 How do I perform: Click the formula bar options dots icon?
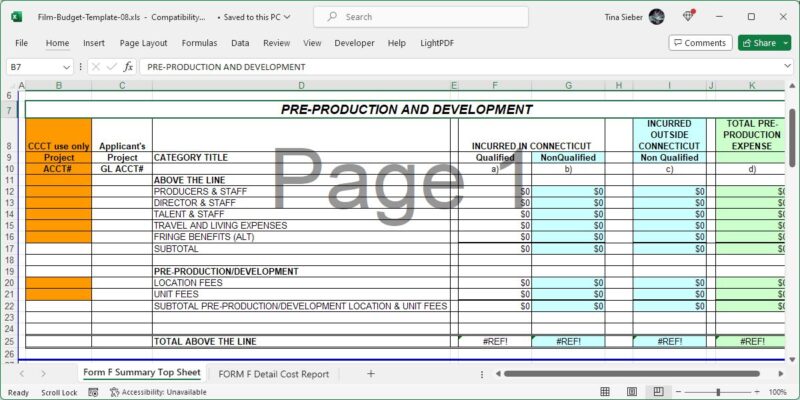point(81,67)
